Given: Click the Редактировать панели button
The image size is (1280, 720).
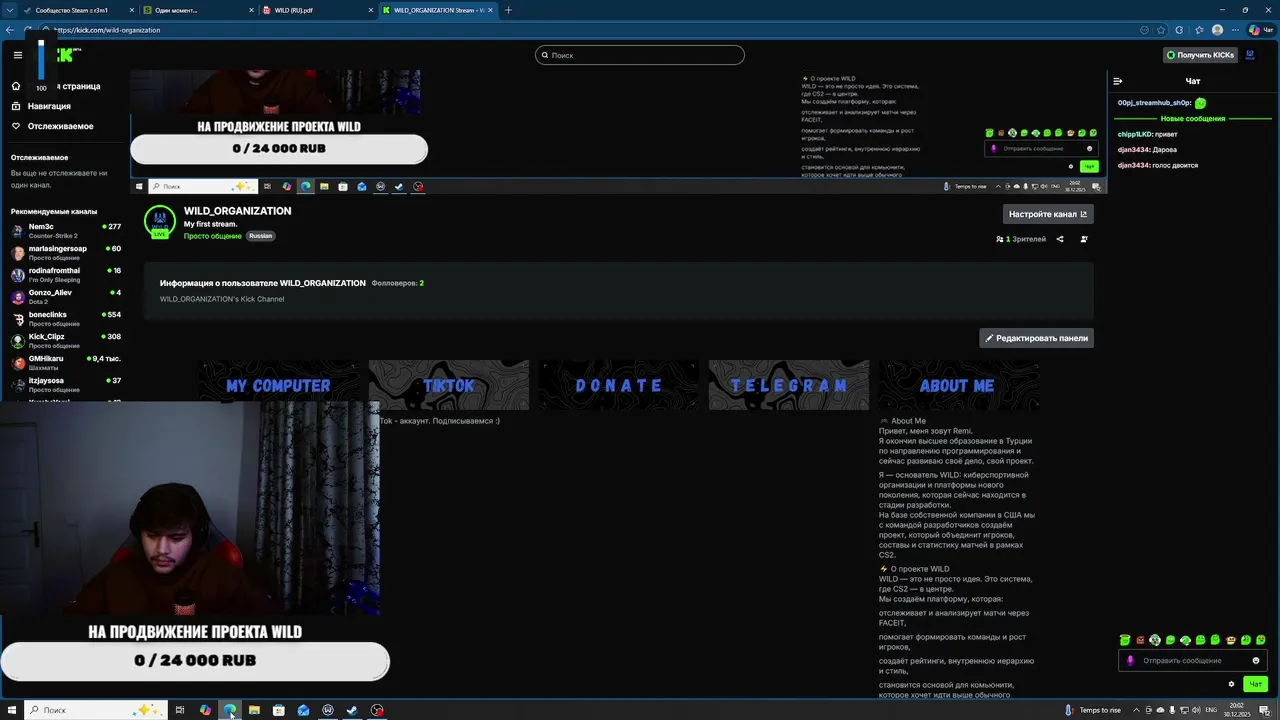Looking at the screenshot, I should [x=1036, y=338].
